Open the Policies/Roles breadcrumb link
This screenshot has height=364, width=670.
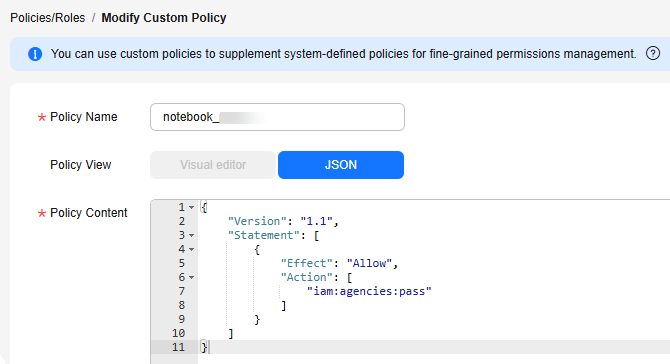click(47, 18)
